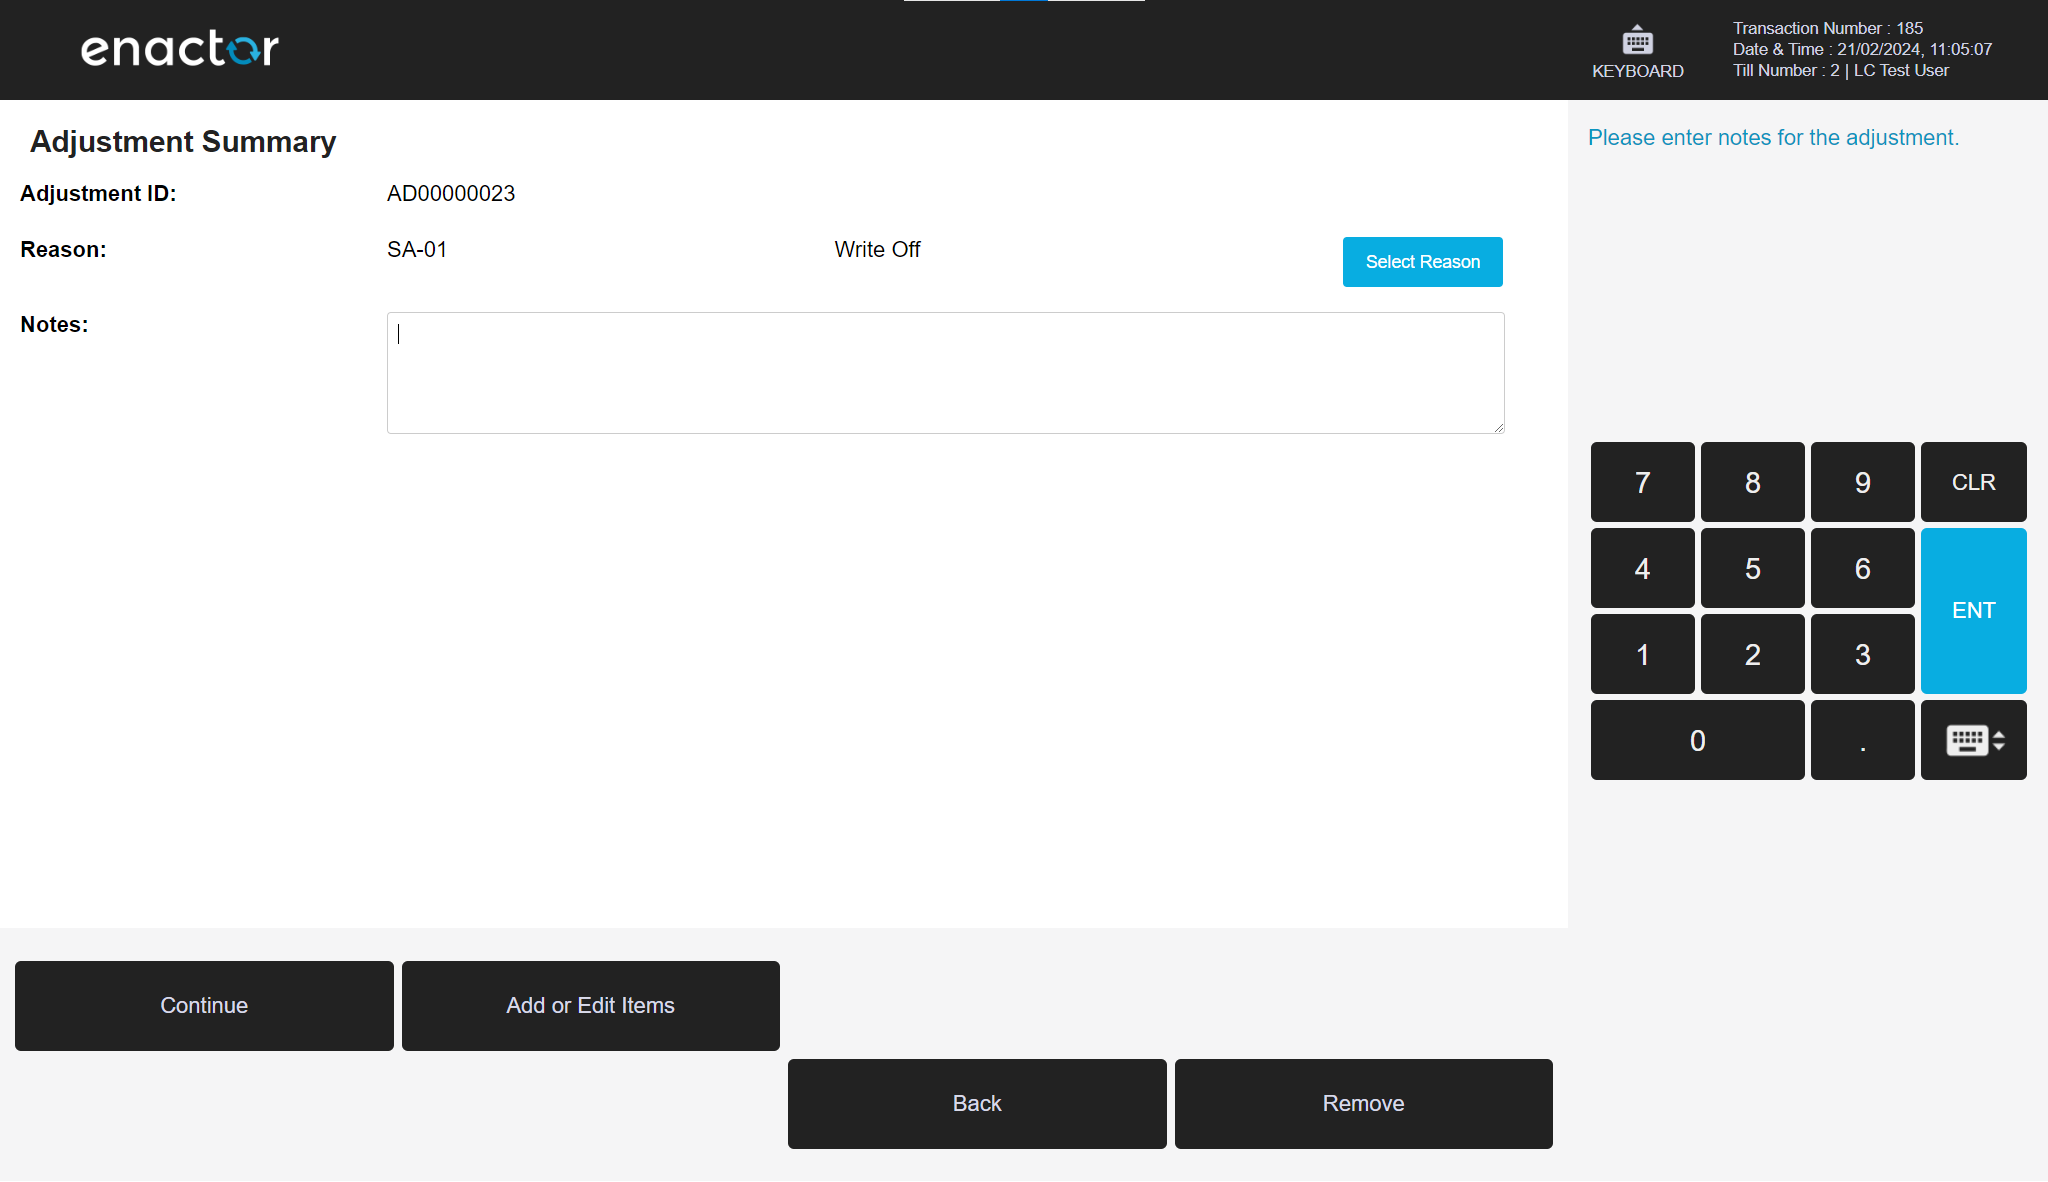Screen dimensions: 2048x1182
Task: Open the on-screen KEYBOARD icon in header
Action: click(x=1637, y=52)
